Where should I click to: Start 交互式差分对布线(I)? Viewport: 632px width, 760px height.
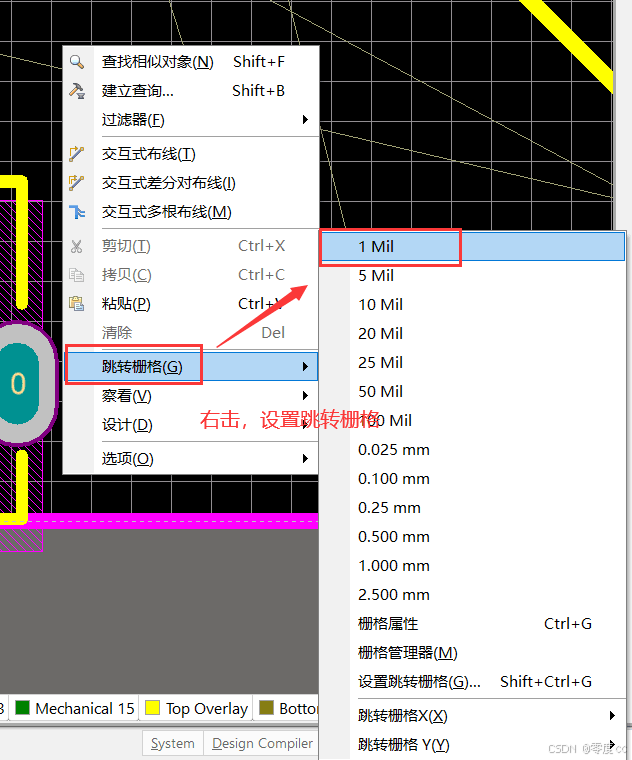pos(191,183)
